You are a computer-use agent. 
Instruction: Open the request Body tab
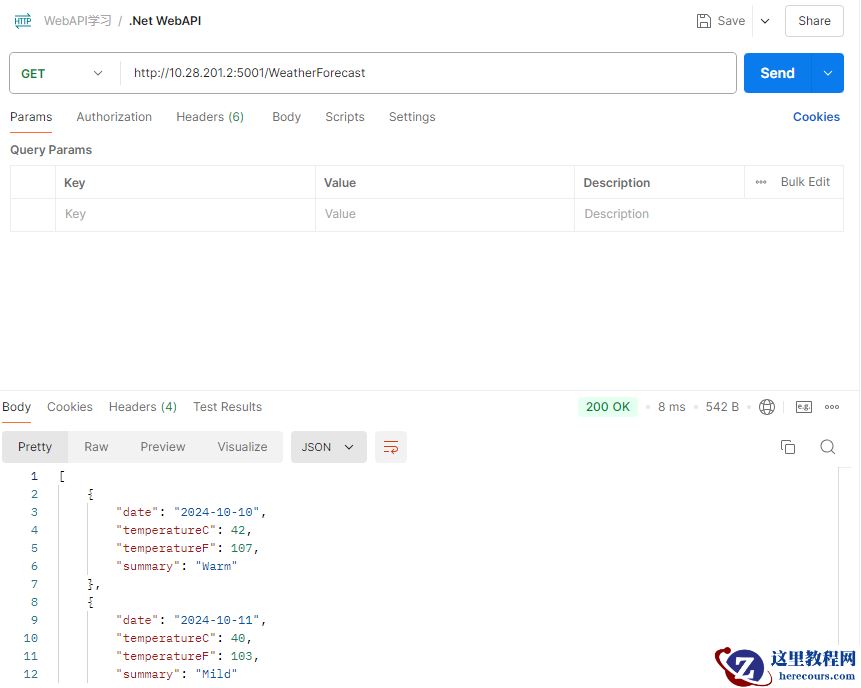[287, 117]
